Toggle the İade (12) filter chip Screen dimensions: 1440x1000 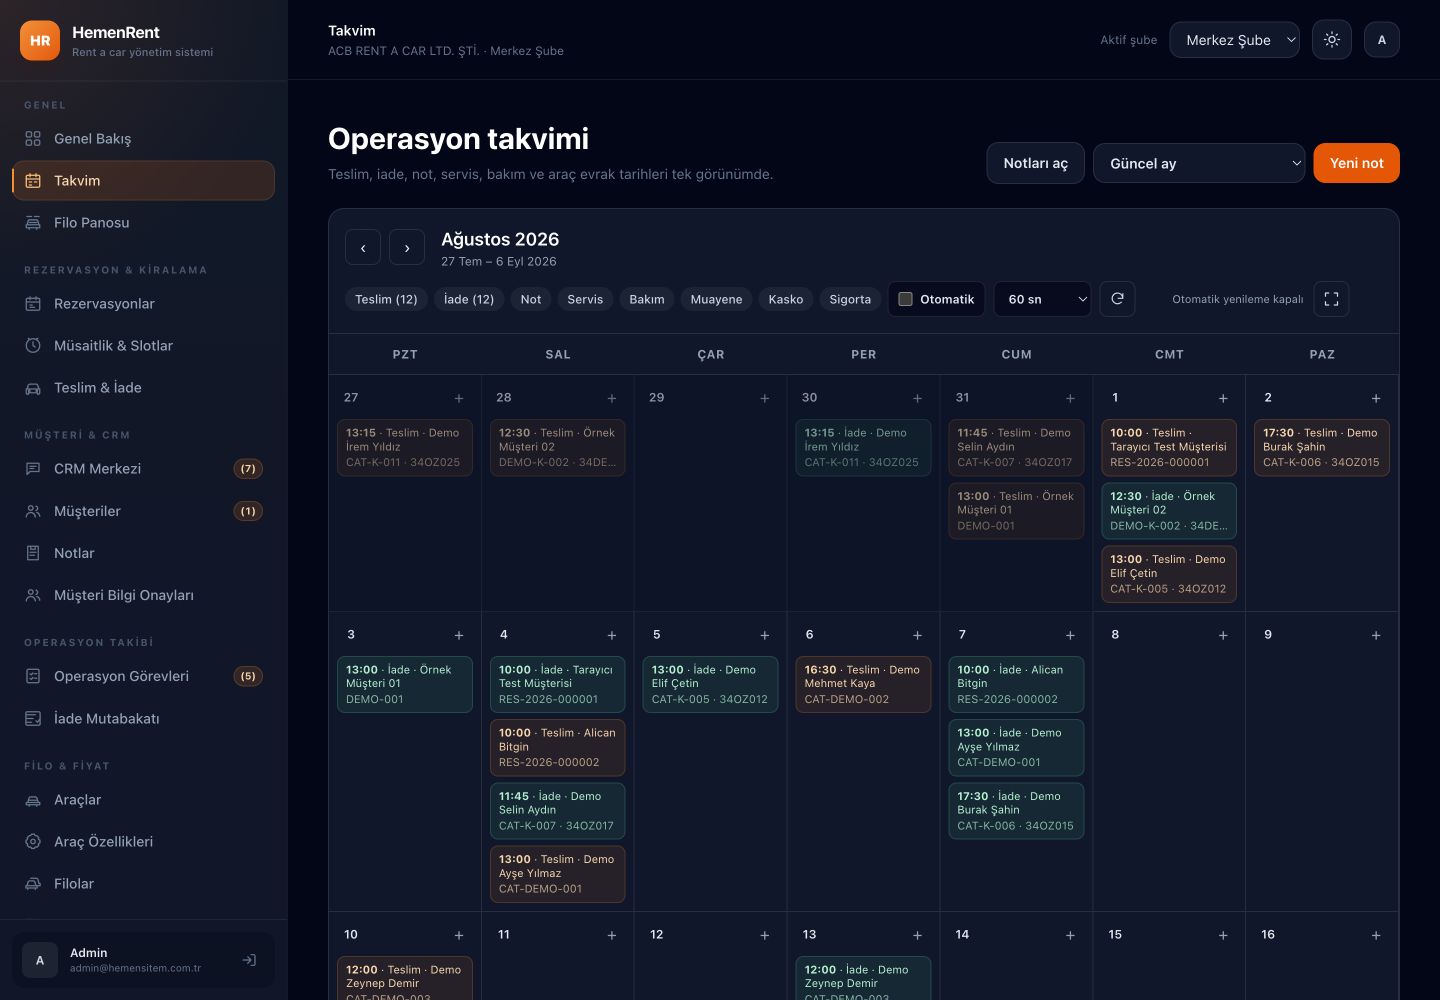tap(469, 299)
